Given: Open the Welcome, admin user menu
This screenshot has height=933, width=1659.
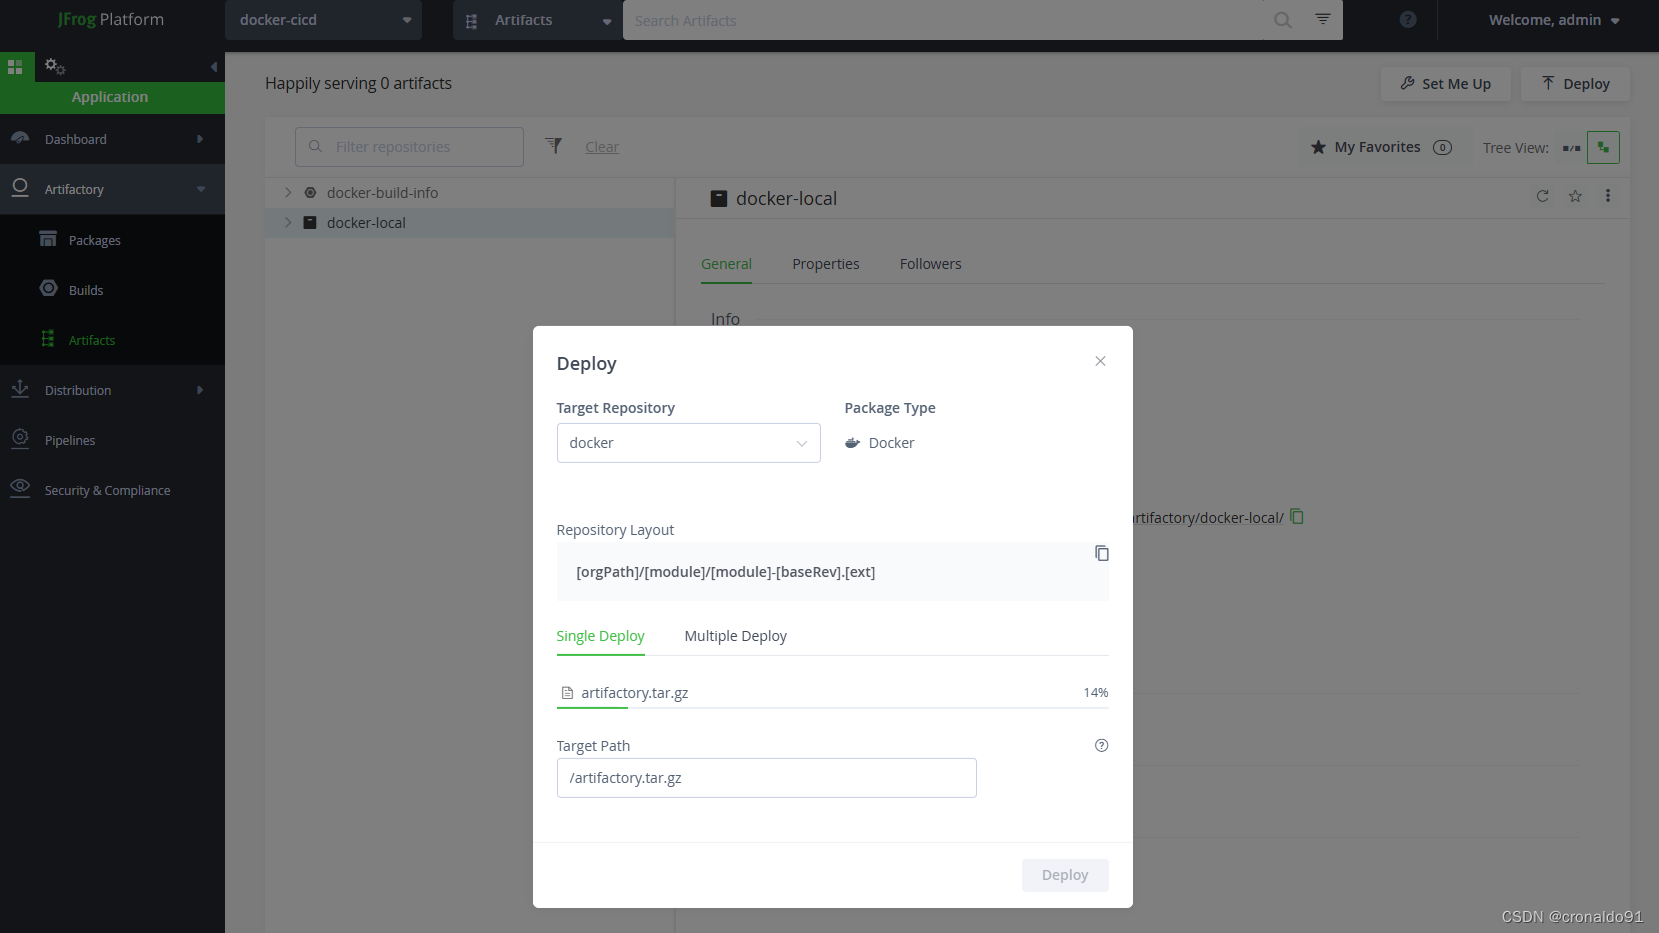Looking at the screenshot, I should click(x=1553, y=20).
